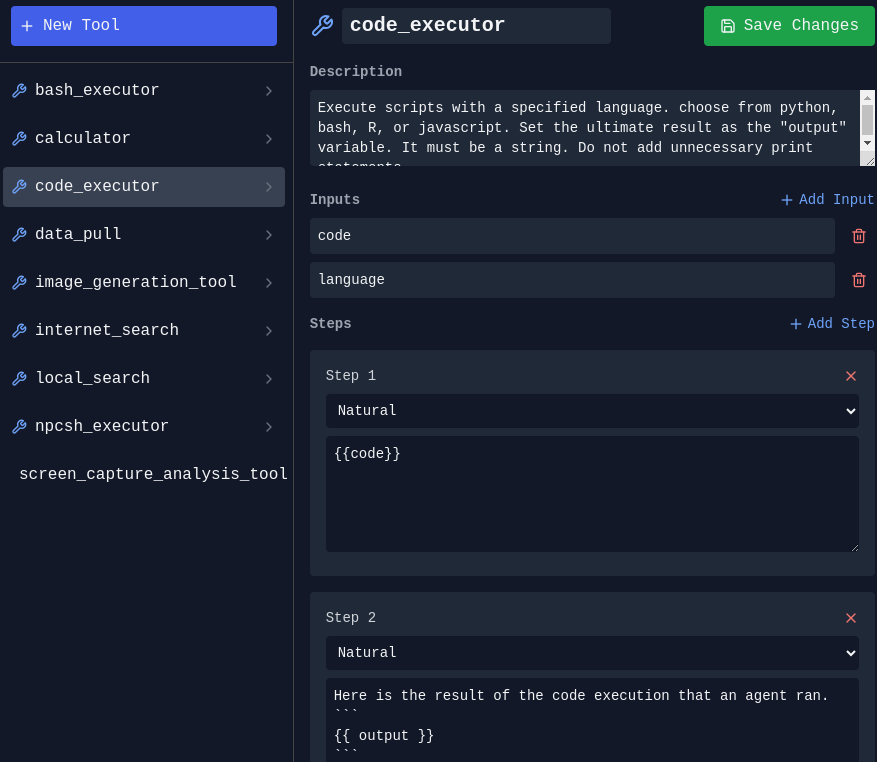Select image_generation_tool in tool list

[x=144, y=283]
